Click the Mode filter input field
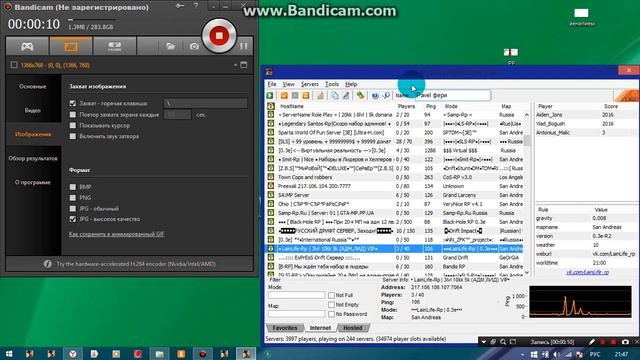Image resolution: width=640 pixels, height=360 pixels. pyautogui.click(x=297, y=295)
